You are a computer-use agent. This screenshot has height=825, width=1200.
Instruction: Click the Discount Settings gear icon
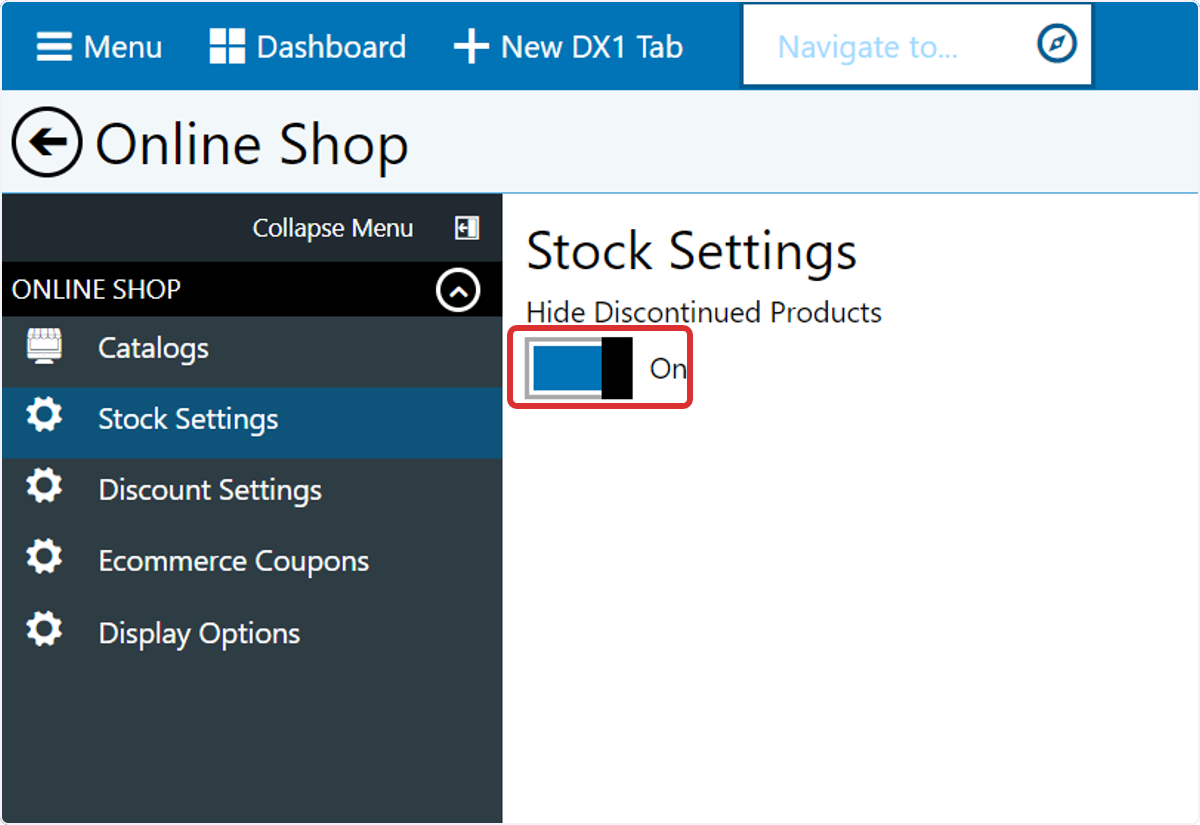[44, 487]
